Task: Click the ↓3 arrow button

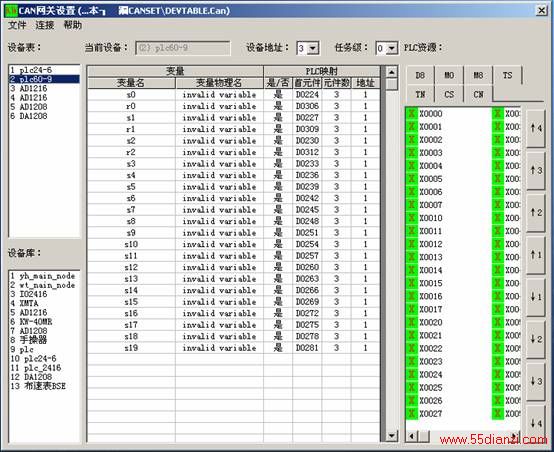Action: pos(536,382)
